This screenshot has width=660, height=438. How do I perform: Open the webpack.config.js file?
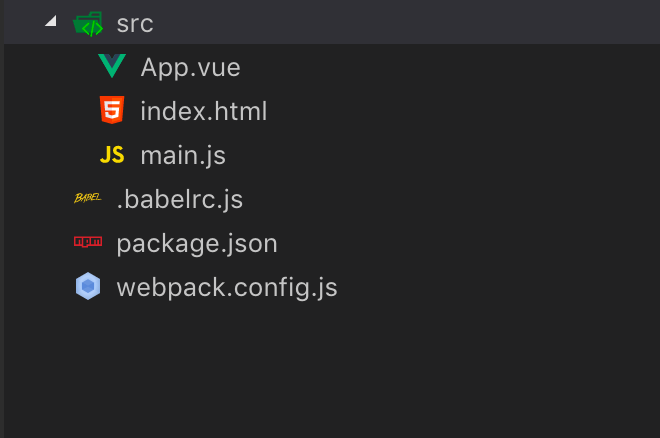tap(227, 288)
